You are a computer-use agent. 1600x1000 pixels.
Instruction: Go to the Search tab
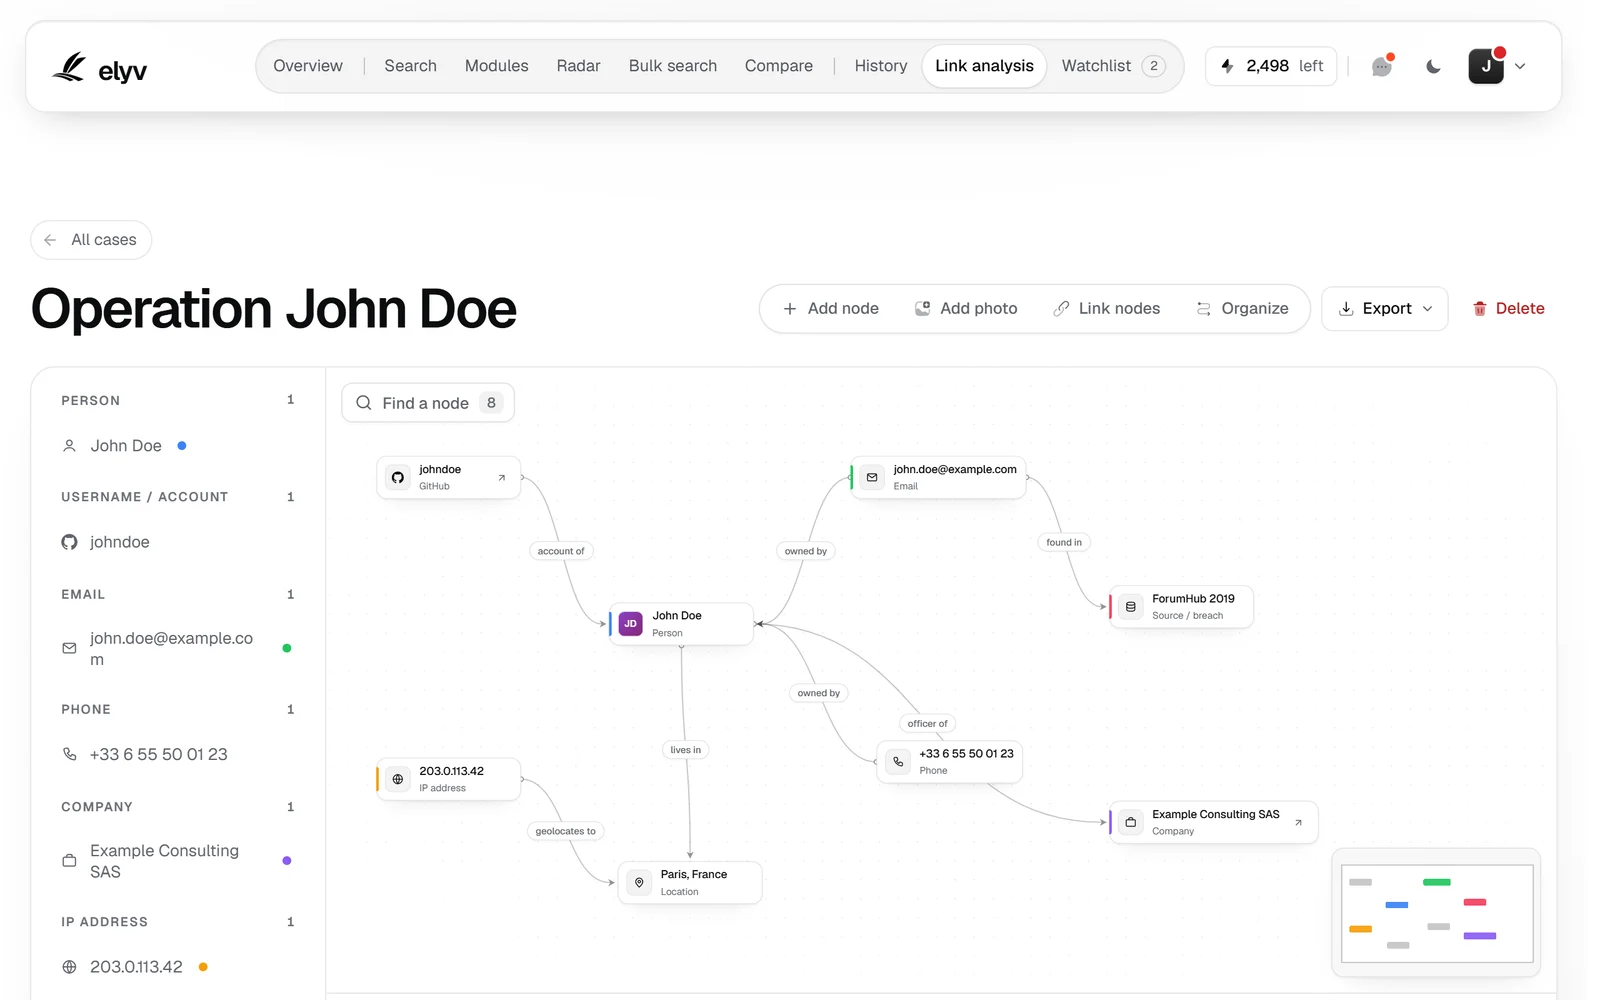click(410, 66)
